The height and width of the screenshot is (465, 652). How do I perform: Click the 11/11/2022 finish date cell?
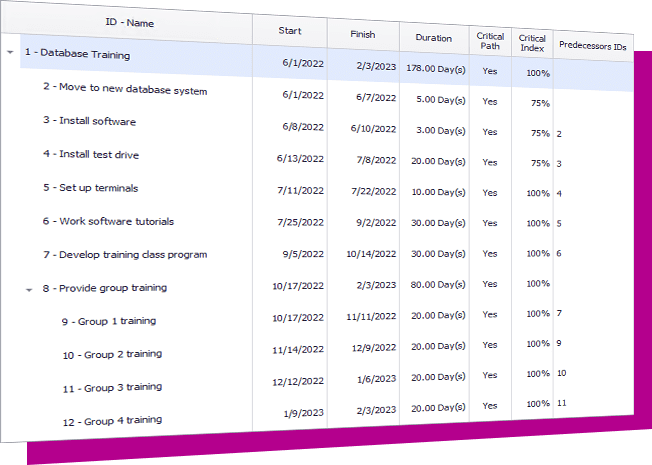[x=371, y=317]
